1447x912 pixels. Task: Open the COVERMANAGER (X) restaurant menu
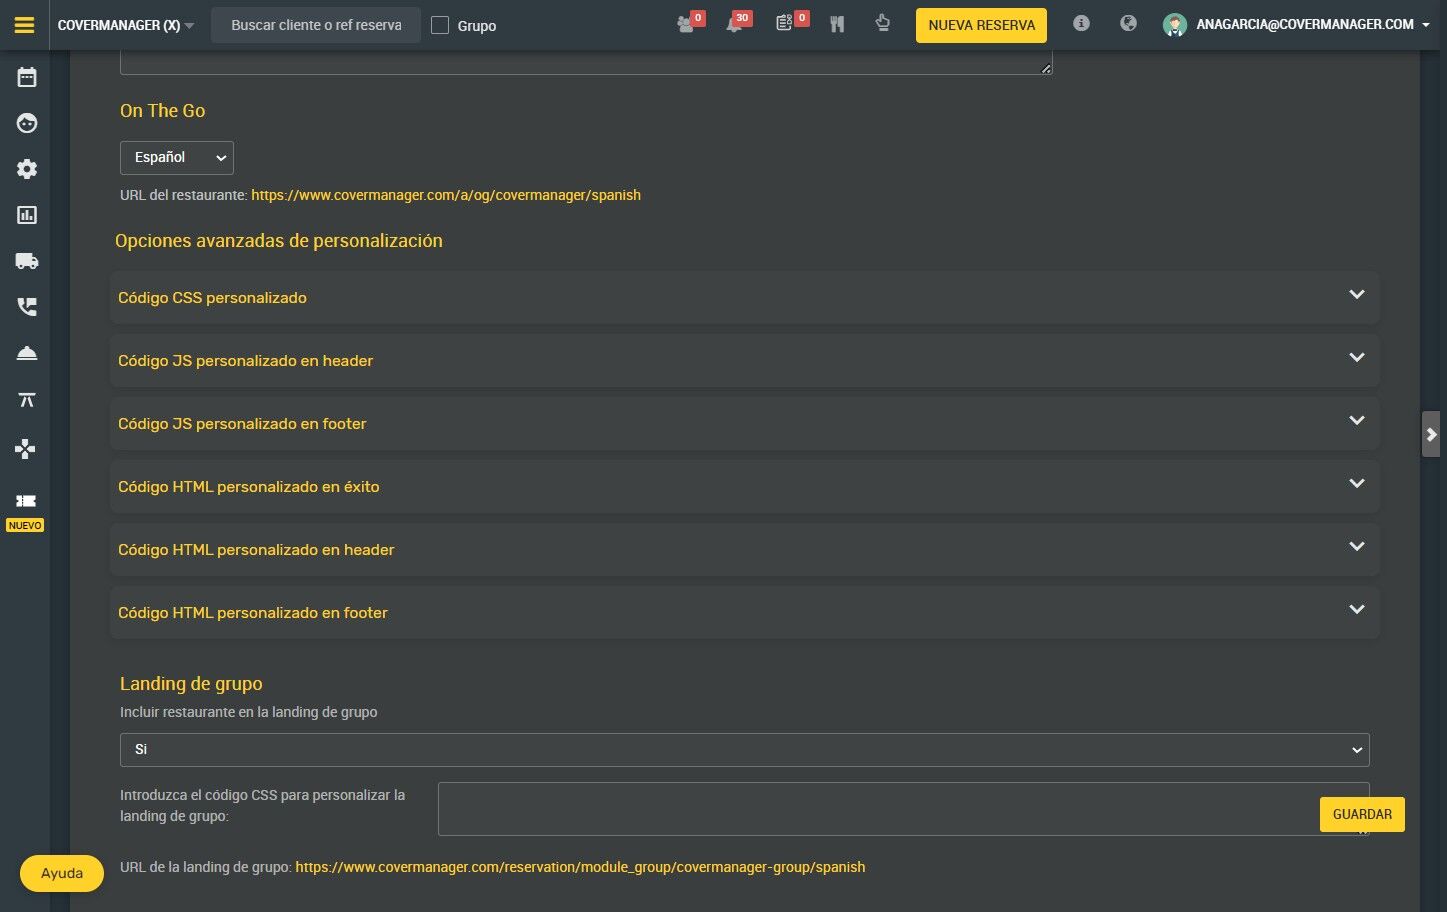[126, 25]
